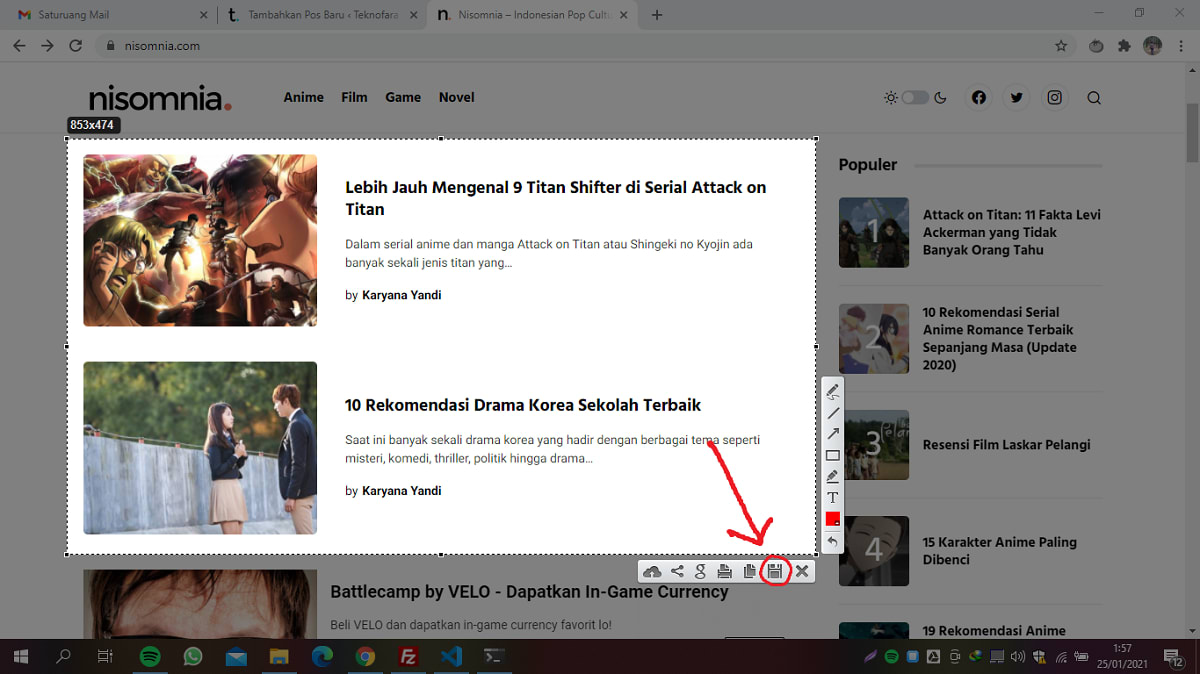Open Chrome extensions puzzle icon

1124,46
